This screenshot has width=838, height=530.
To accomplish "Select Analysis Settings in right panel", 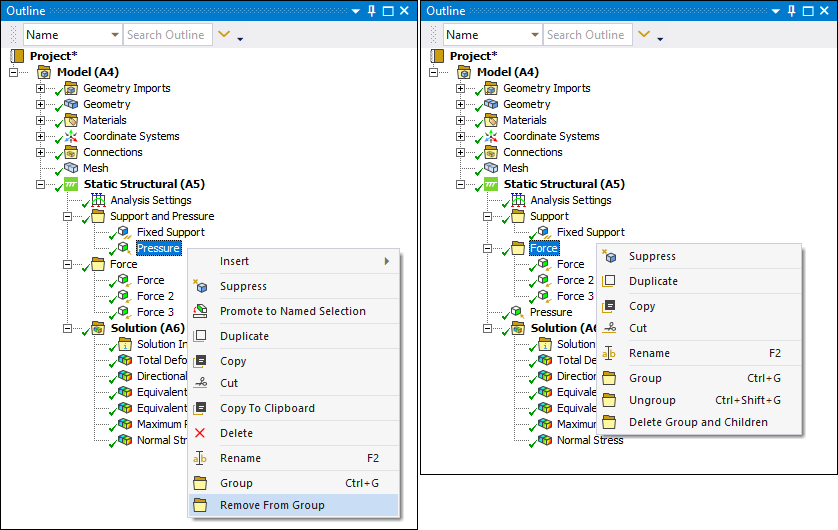I will tap(571, 200).
